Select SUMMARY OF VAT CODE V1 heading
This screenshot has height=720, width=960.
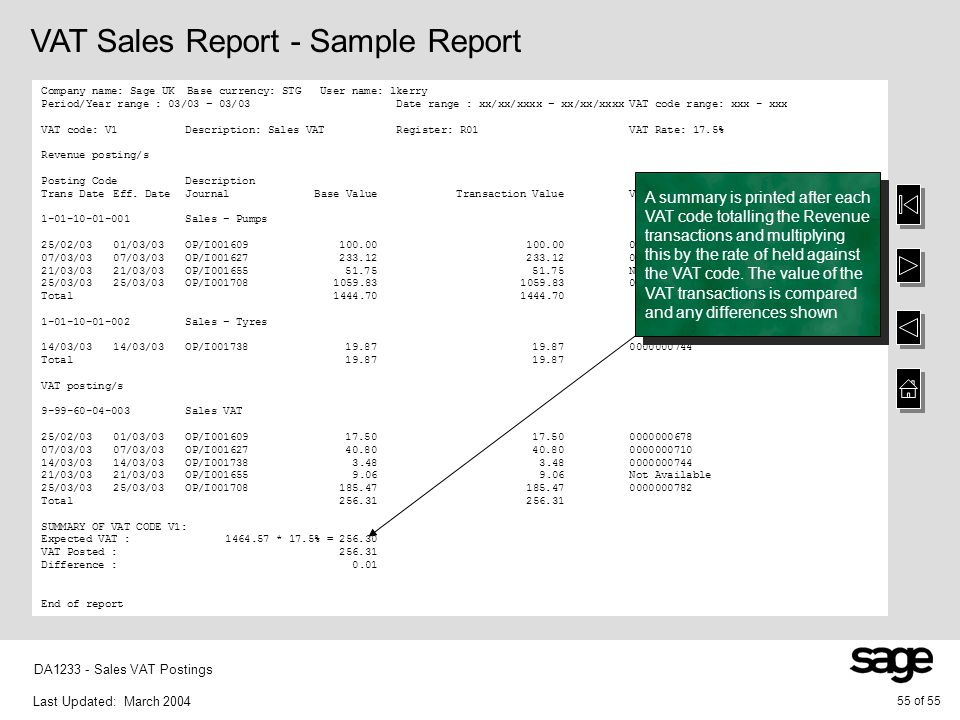114,527
